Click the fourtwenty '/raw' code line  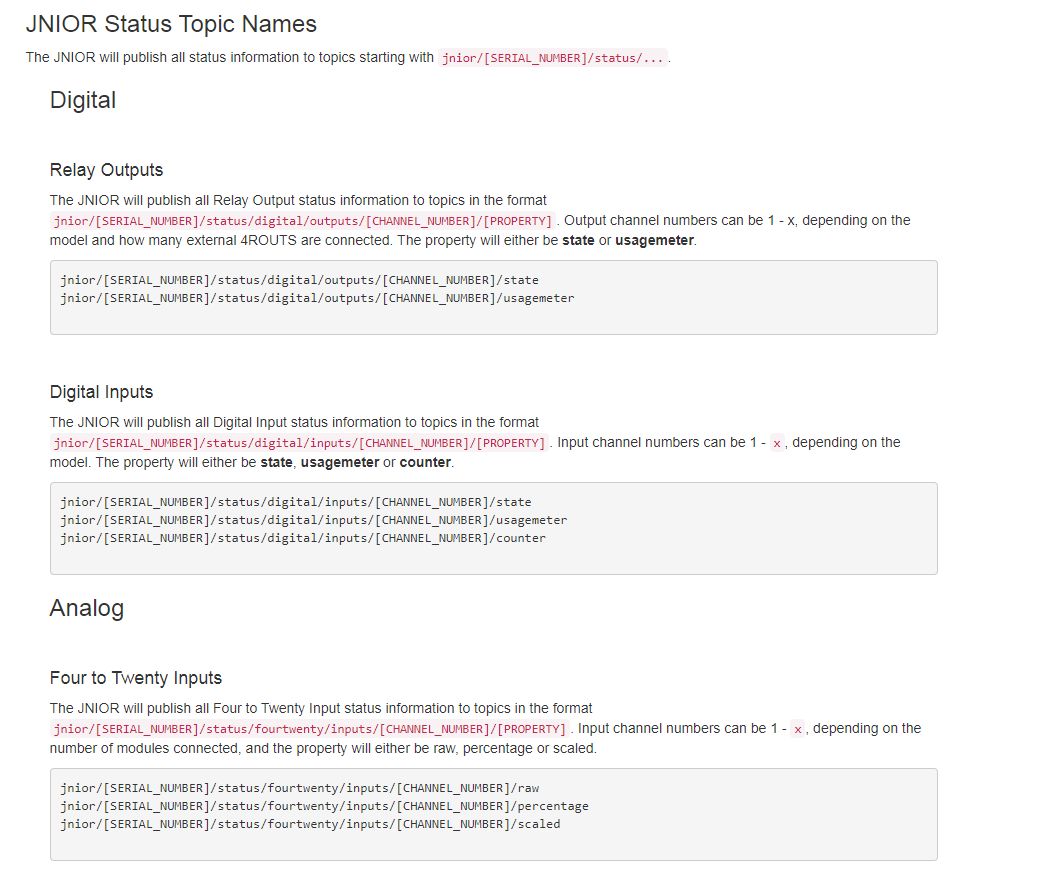pyautogui.click(x=300, y=788)
